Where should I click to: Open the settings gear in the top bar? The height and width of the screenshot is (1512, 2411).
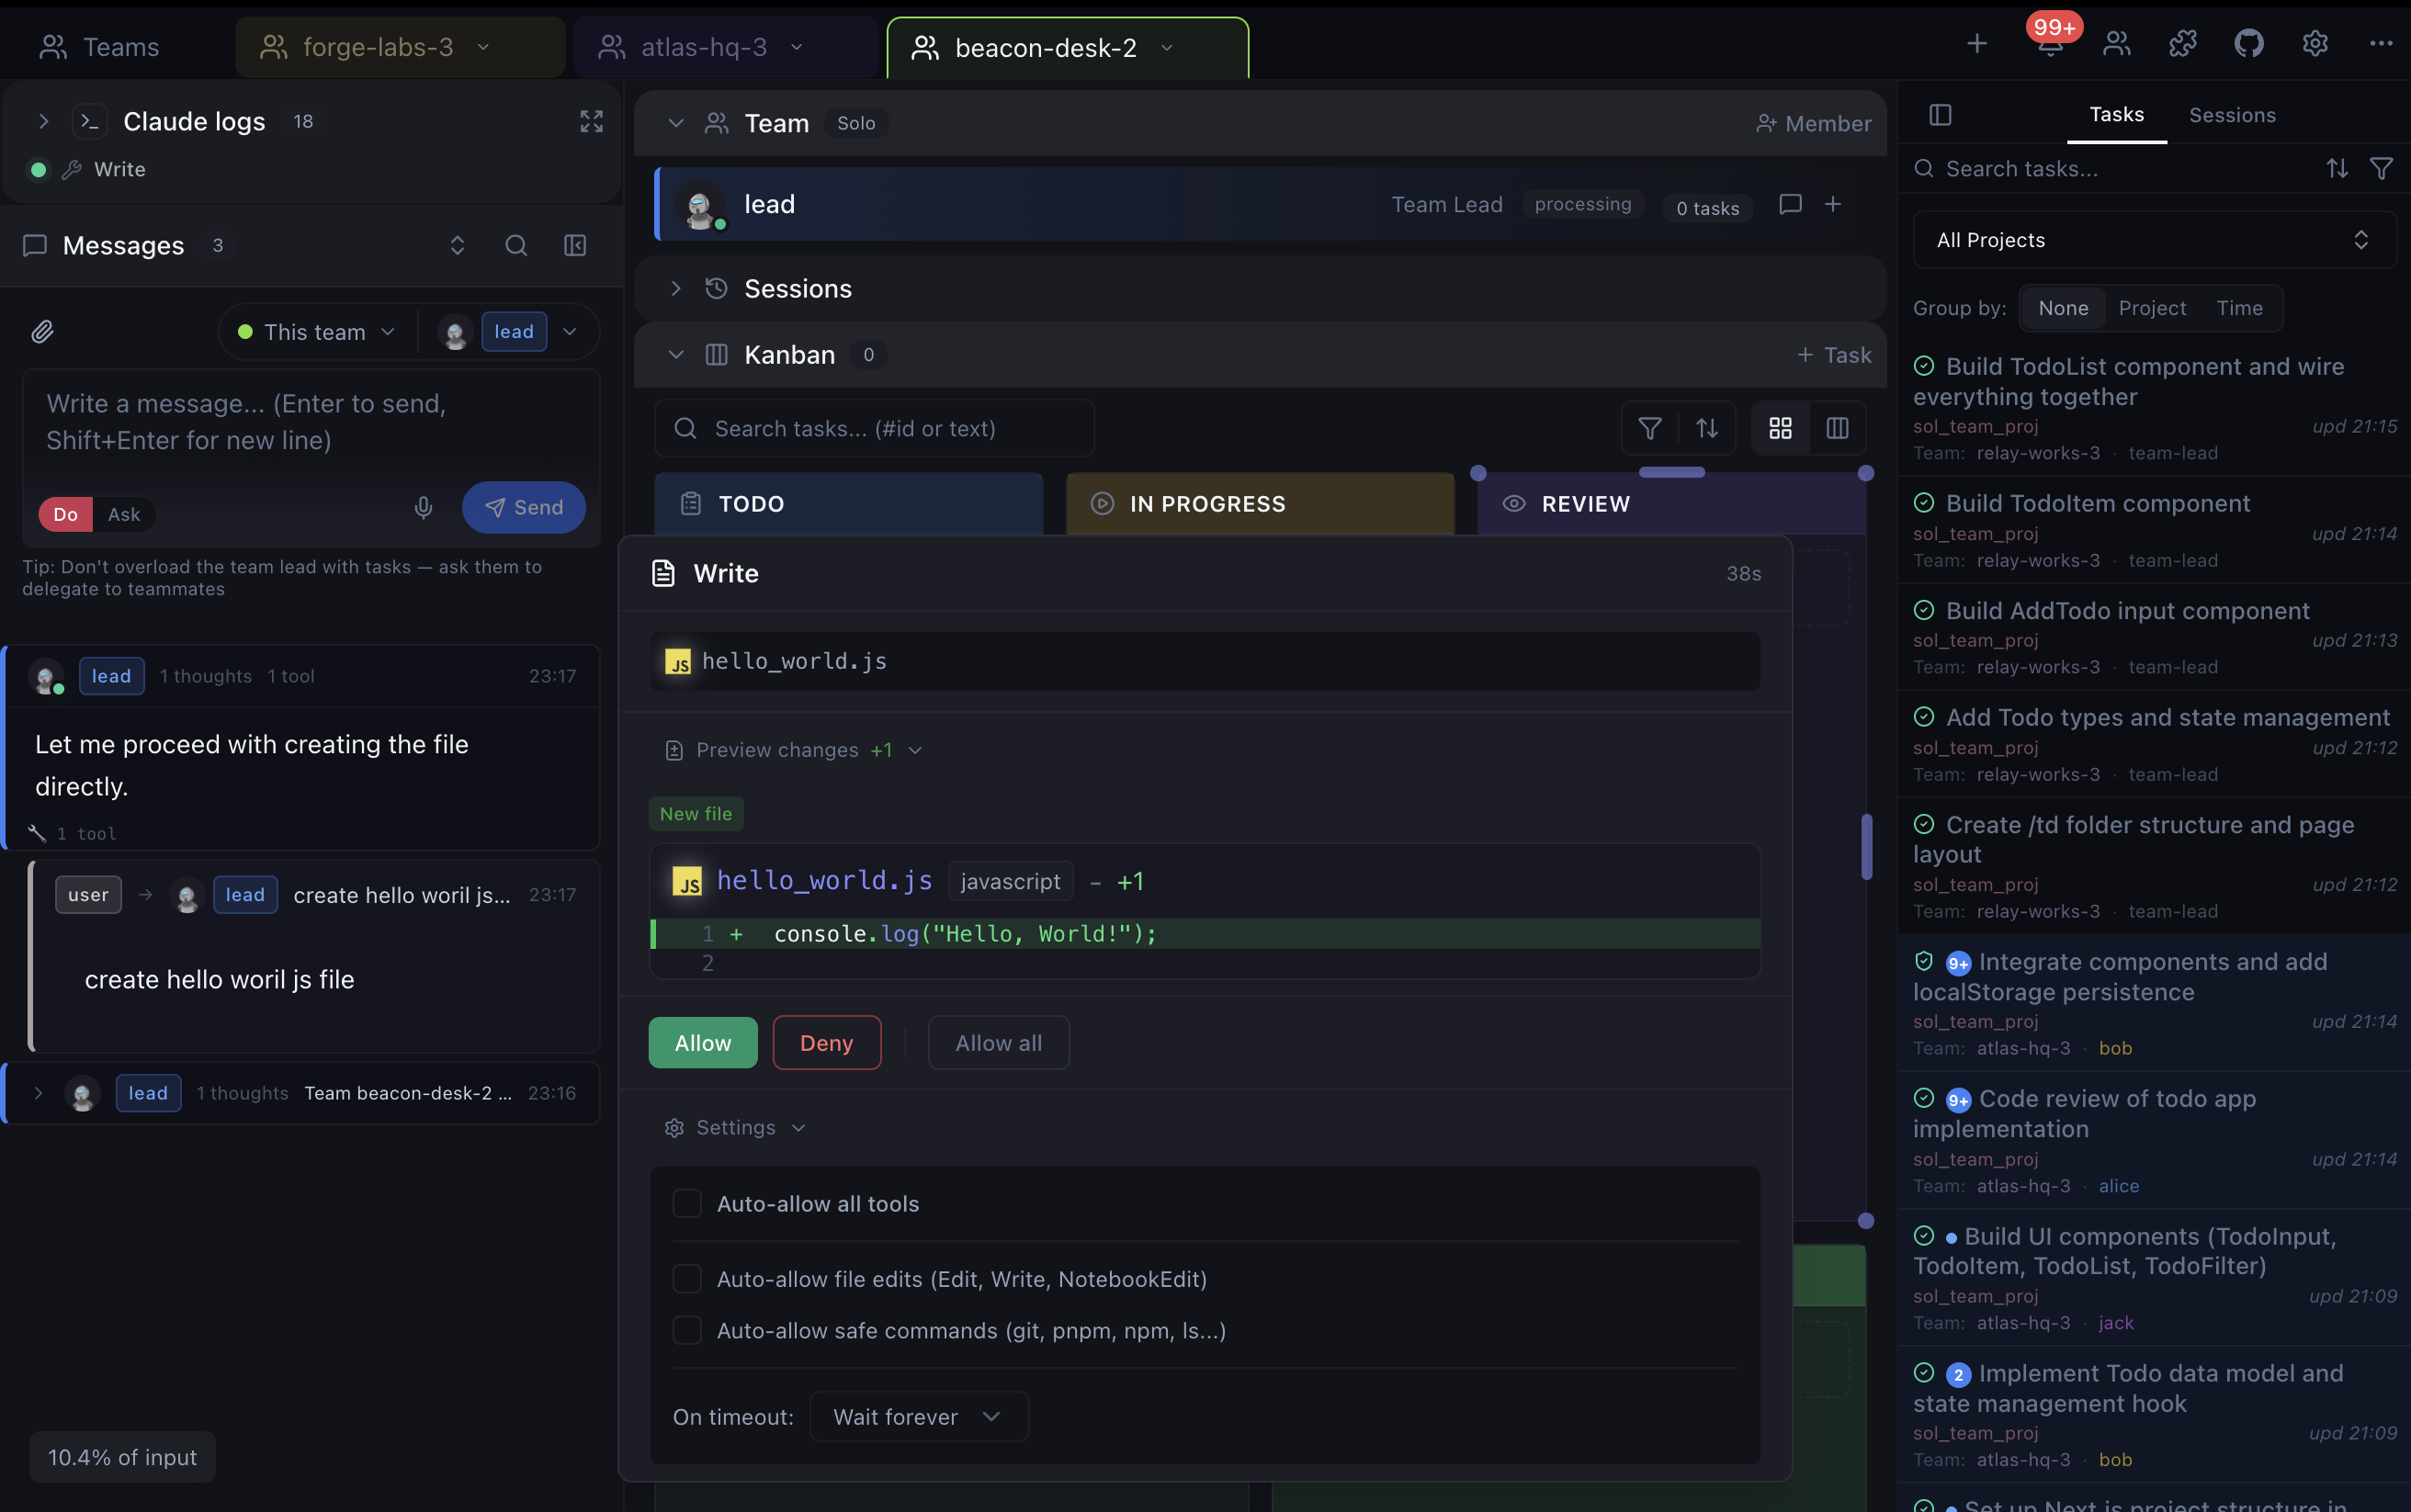coord(2314,44)
